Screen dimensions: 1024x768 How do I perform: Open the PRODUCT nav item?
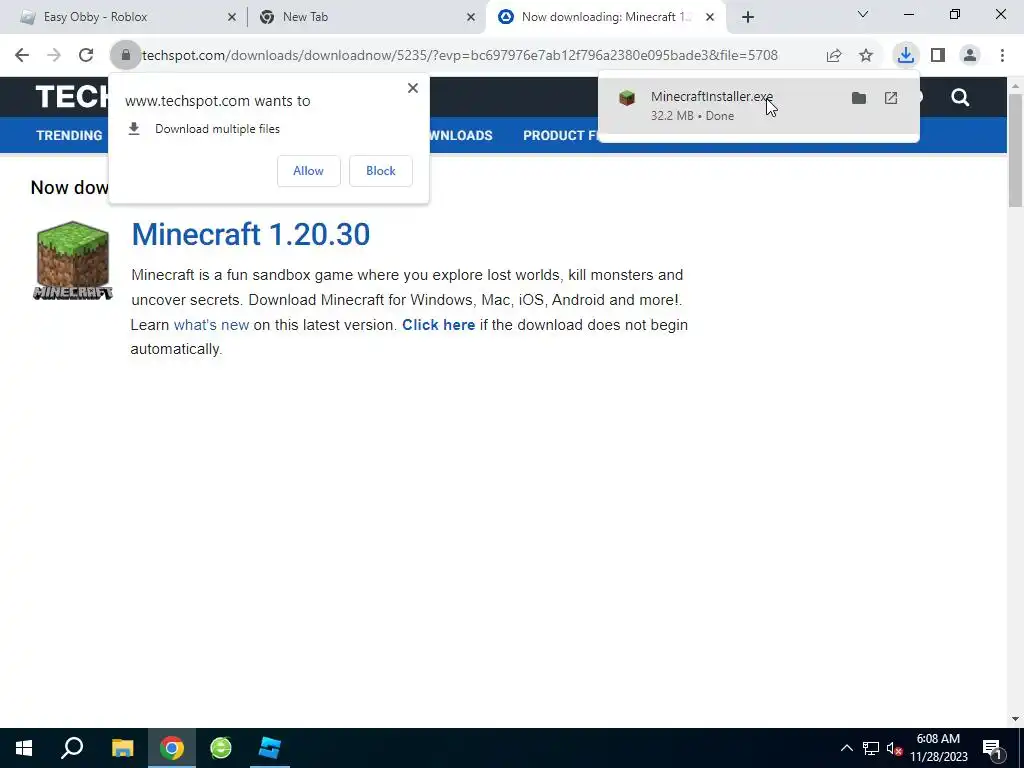(x=560, y=135)
